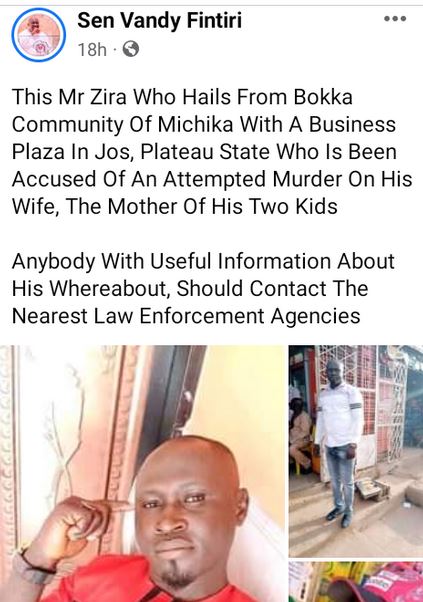Open the partially visible bottom-right photo

pyautogui.click(x=356, y=582)
